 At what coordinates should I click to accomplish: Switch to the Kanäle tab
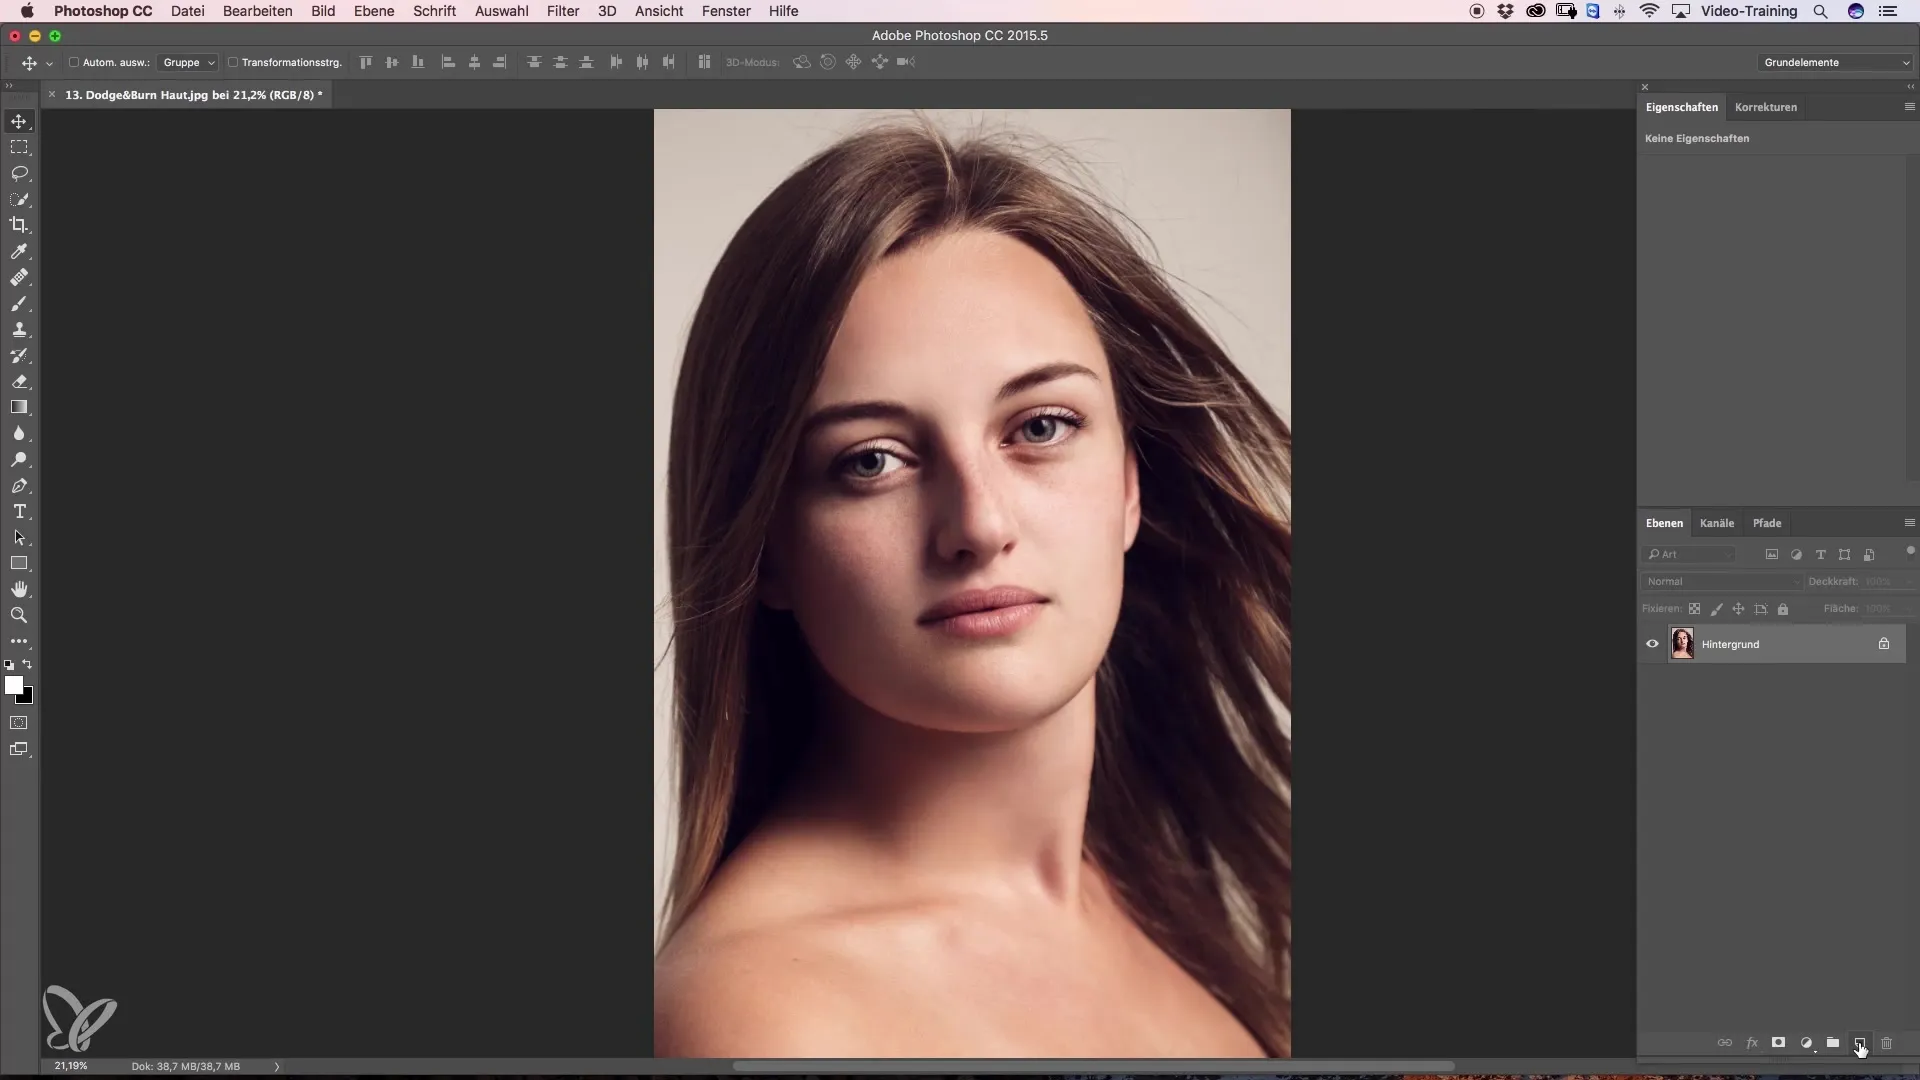tap(1716, 523)
